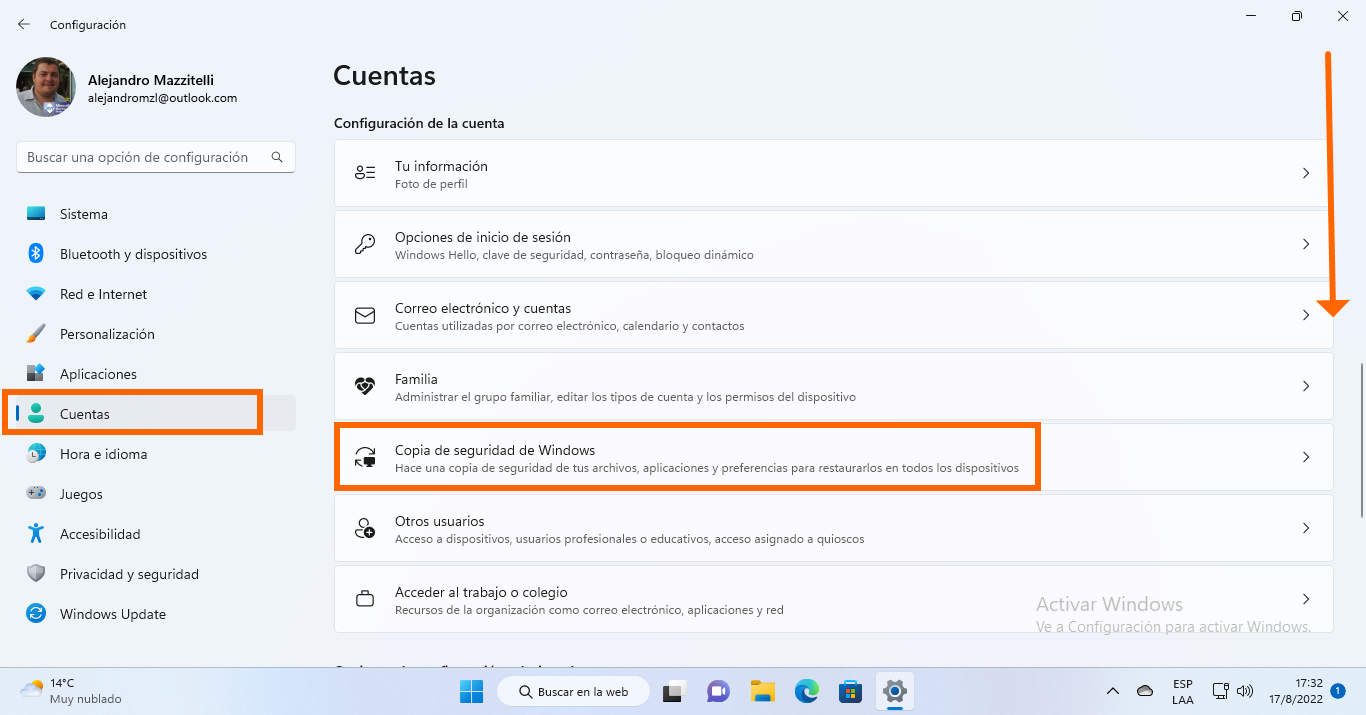This screenshot has width=1366, height=715.
Task: Open the clock showing 17:32 date panel
Action: [x=1296, y=691]
